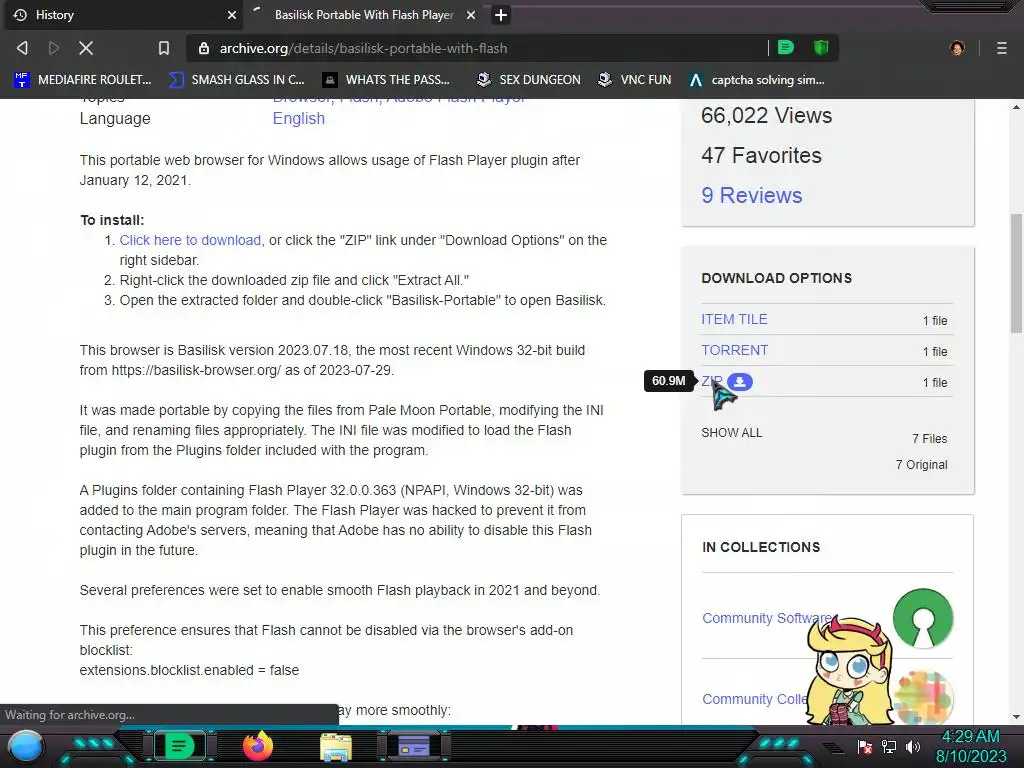Click the '47 Favorites' text

point(761,155)
